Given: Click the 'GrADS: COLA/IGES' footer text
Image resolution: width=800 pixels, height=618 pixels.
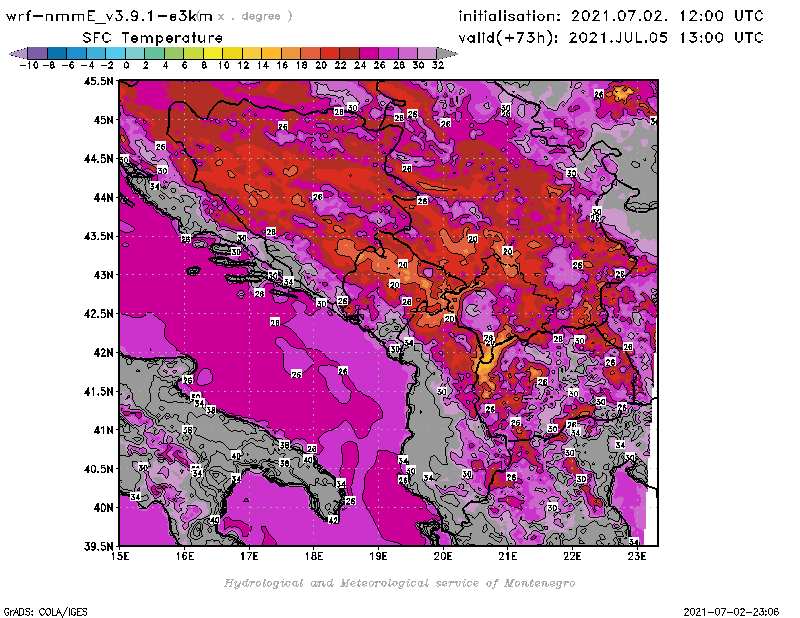Looking at the screenshot, I should 45,612.
